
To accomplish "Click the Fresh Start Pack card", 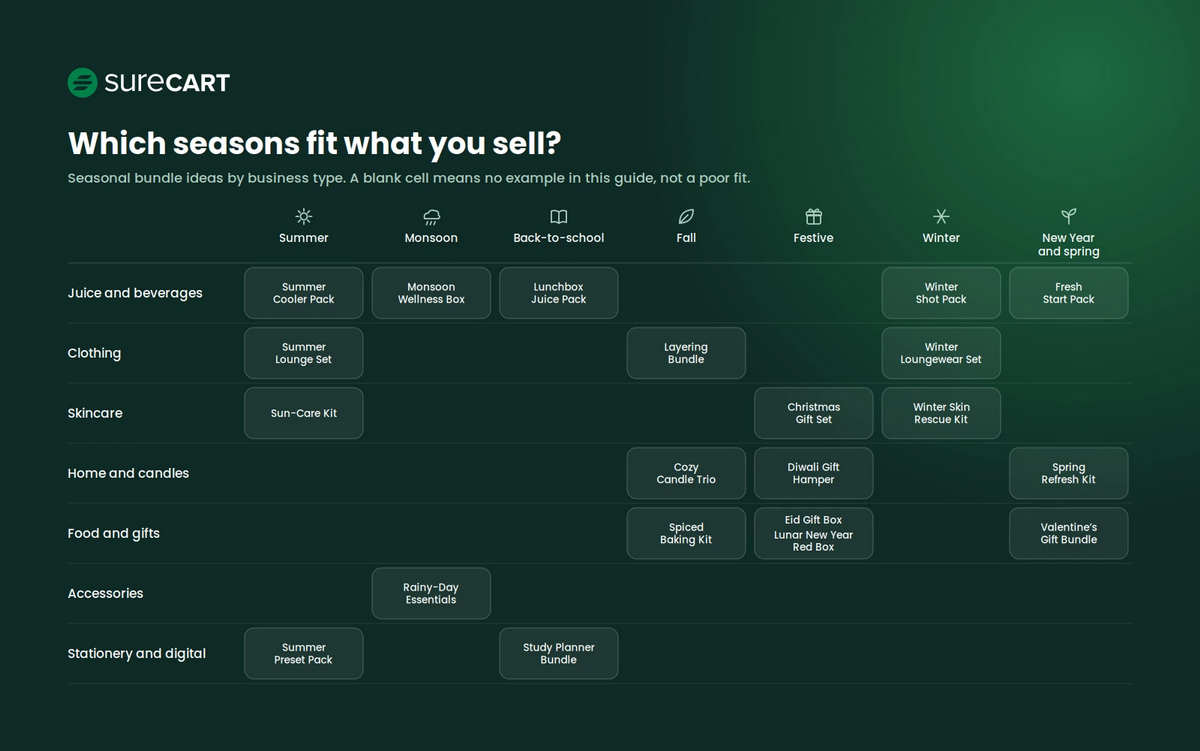I will click(1068, 293).
